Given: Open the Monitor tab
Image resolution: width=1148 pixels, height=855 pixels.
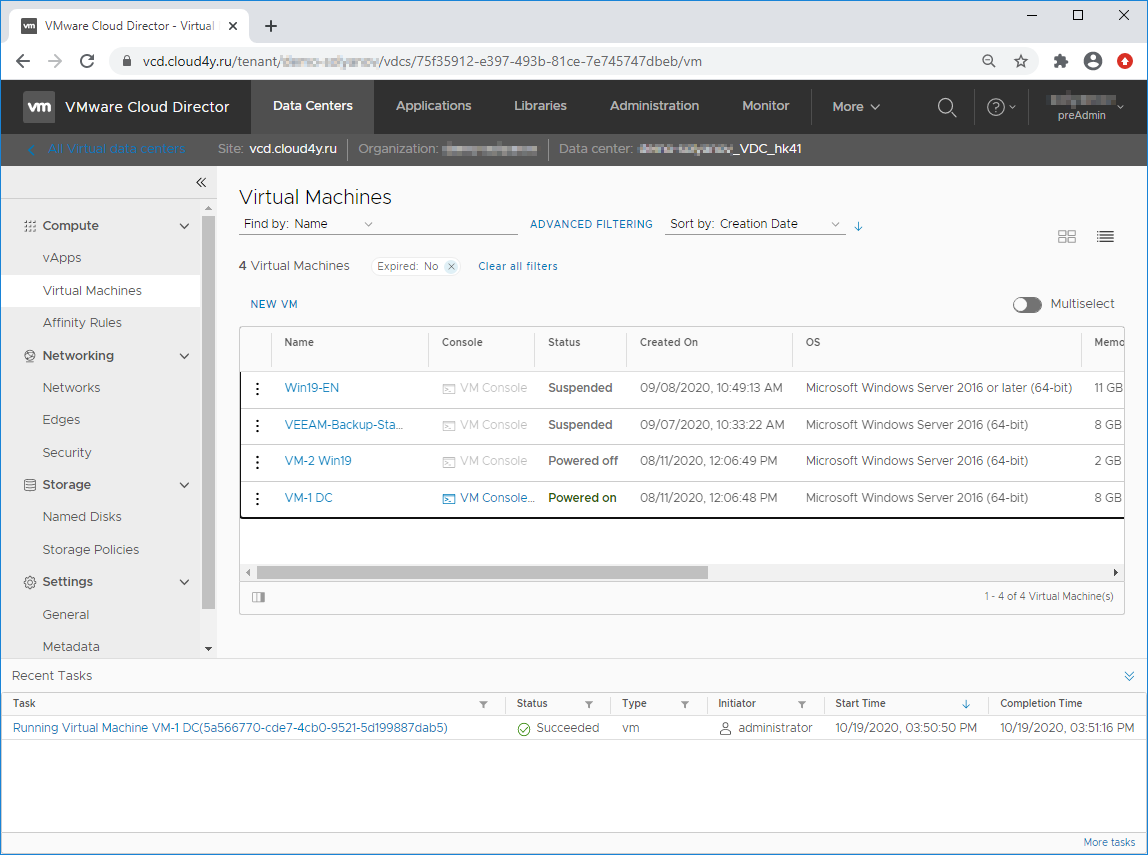Looking at the screenshot, I should coord(766,106).
